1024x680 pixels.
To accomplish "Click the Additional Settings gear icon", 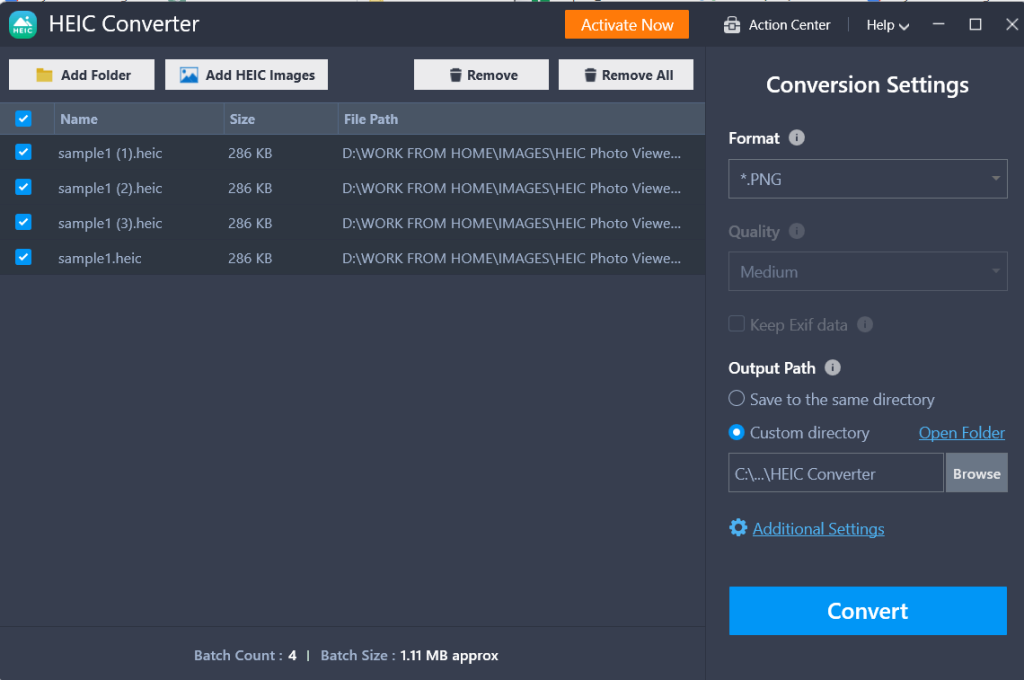I will tap(738, 528).
